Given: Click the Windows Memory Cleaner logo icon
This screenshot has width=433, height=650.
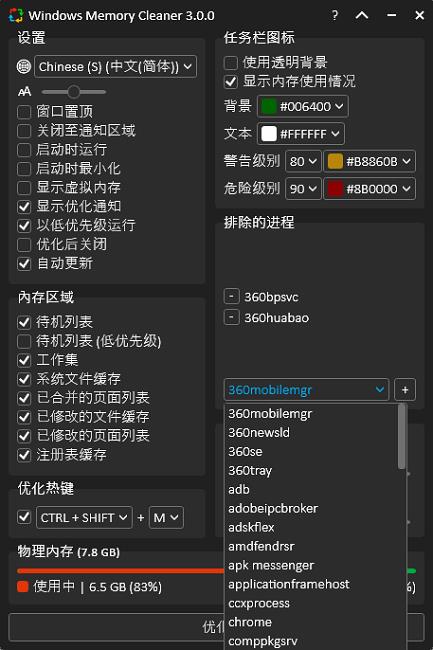Looking at the screenshot, I should (16, 15).
